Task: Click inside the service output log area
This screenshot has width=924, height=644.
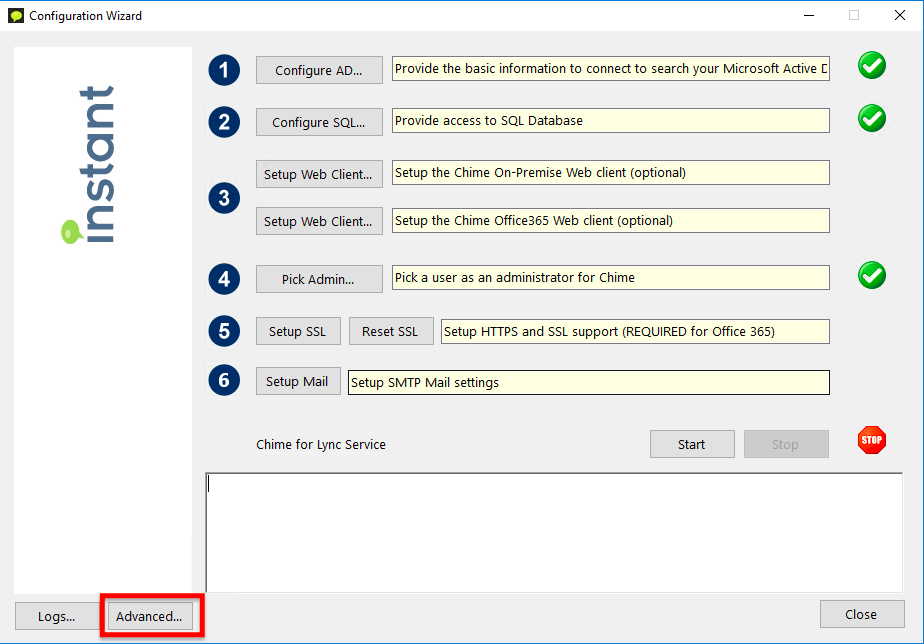Action: pos(554,533)
